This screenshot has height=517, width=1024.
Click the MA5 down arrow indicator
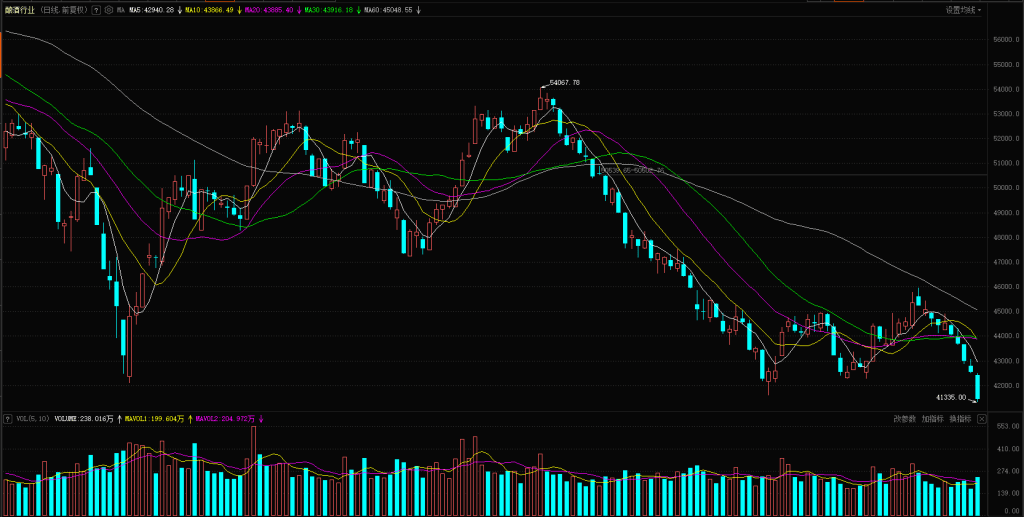pyautogui.click(x=177, y=10)
